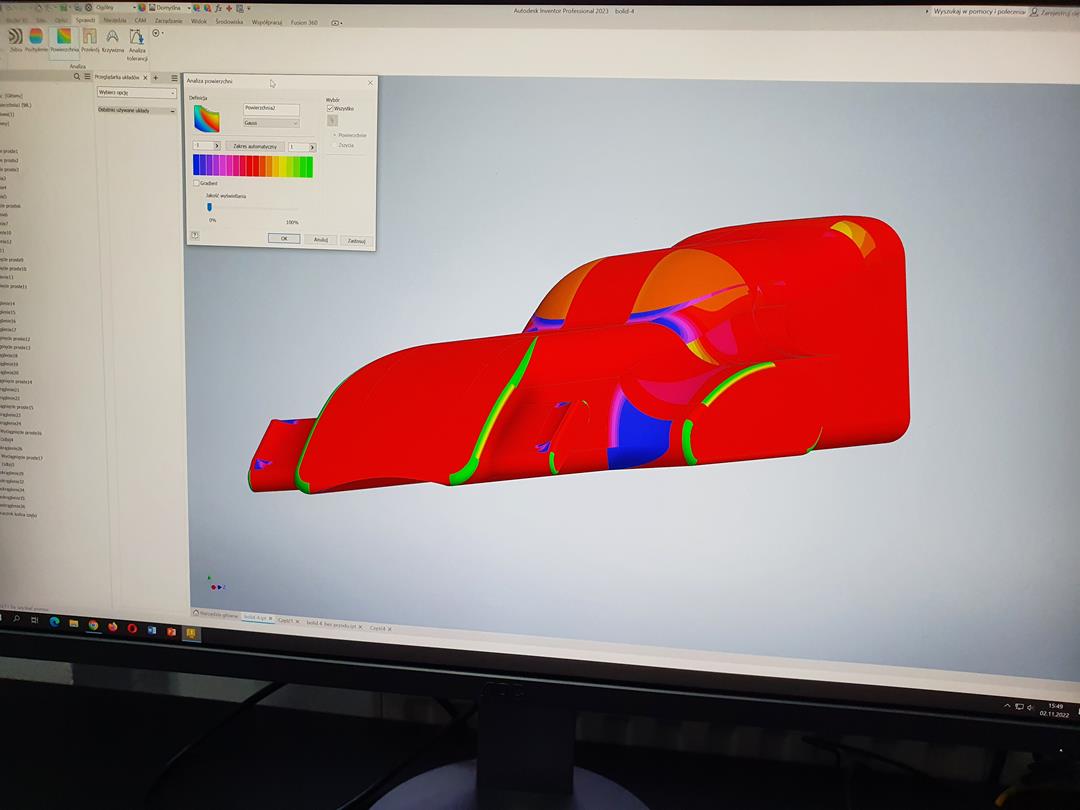Open the Gauss analysis type dropdown
1080x810 pixels.
271,123
